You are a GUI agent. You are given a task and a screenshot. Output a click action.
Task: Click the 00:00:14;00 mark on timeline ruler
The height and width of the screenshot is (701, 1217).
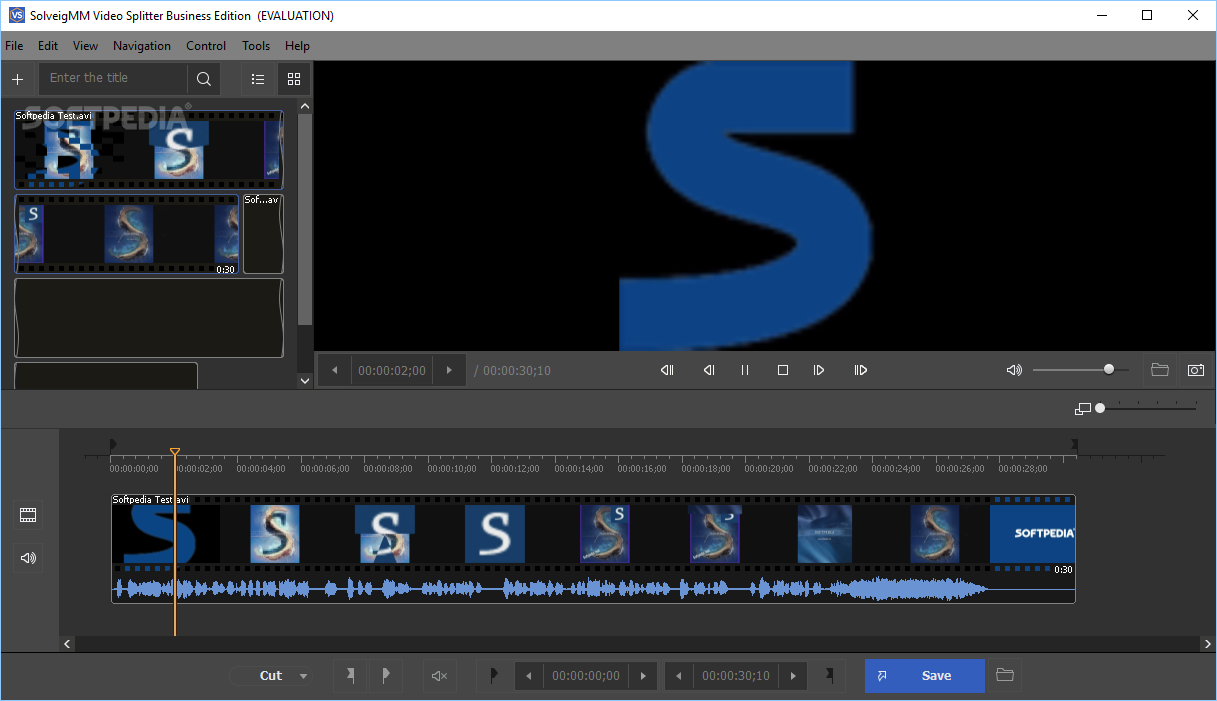578,468
